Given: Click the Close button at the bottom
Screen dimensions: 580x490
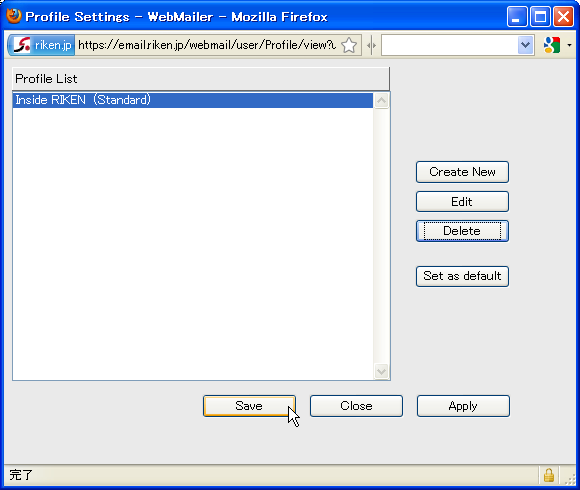Looking at the screenshot, I should pyautogui.click(x=356, y=406).
